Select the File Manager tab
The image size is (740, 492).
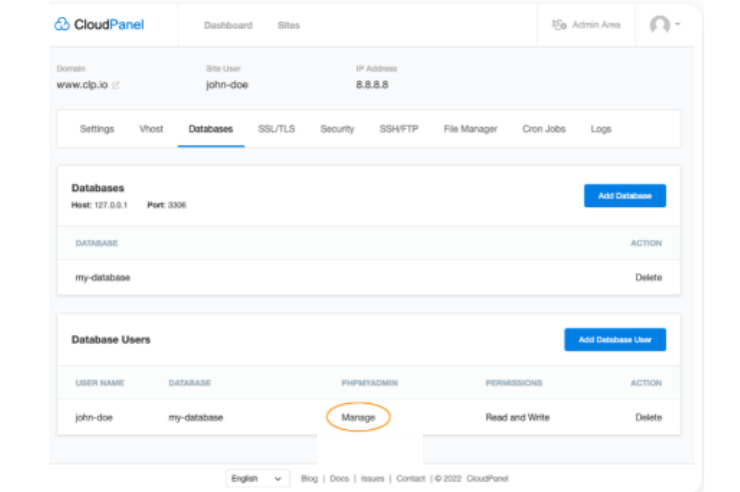470,129
